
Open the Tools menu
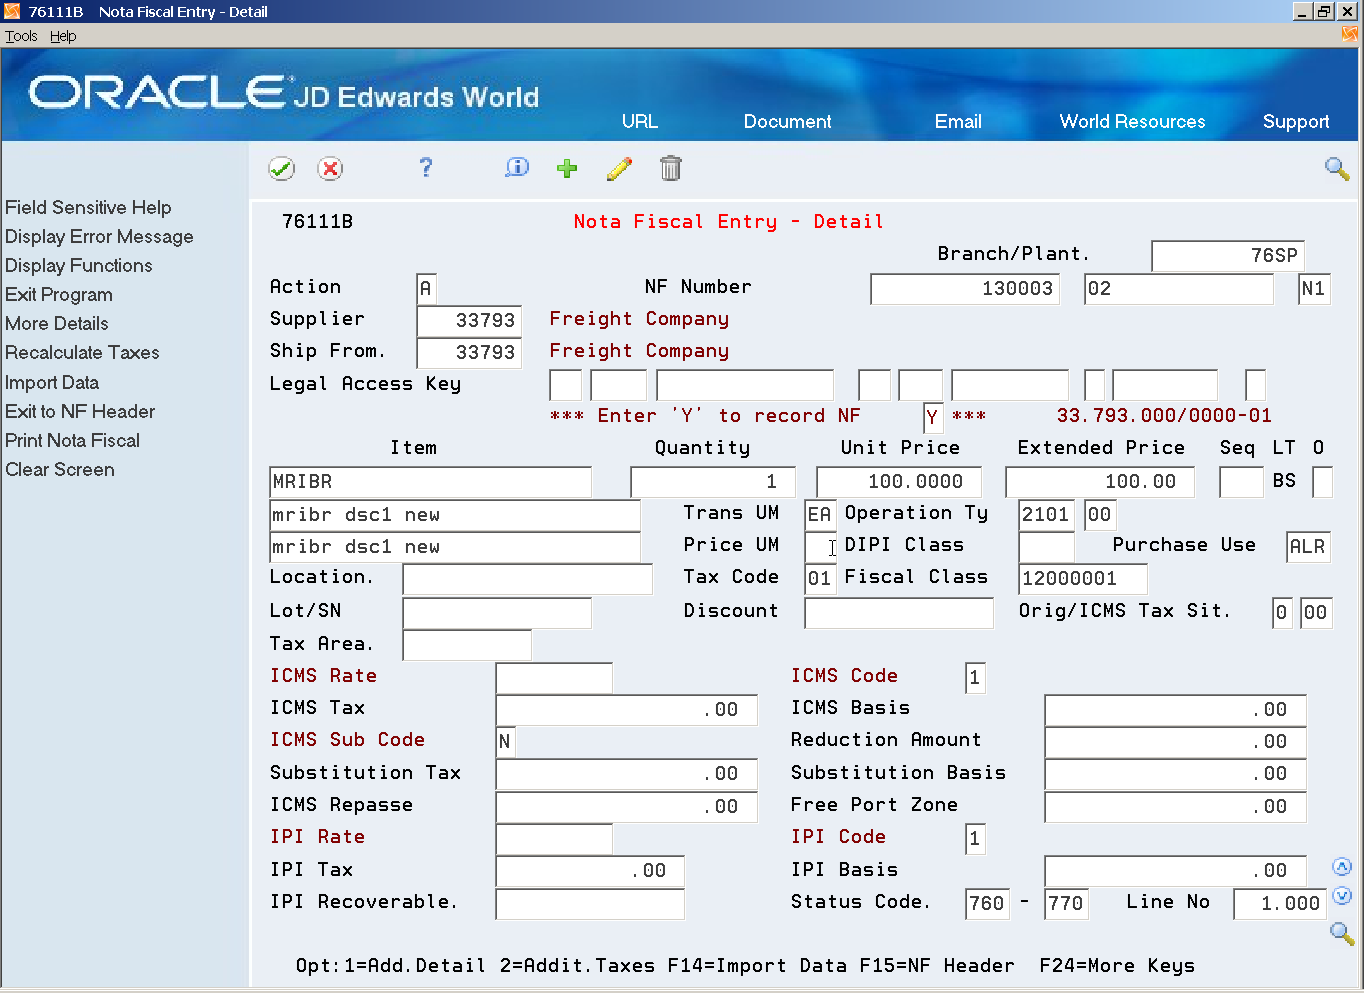pos(21,36)
